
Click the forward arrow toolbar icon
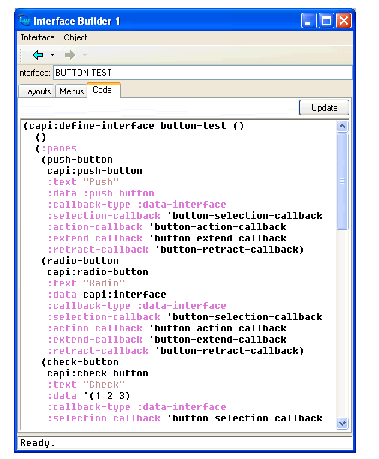pos(70,55)
